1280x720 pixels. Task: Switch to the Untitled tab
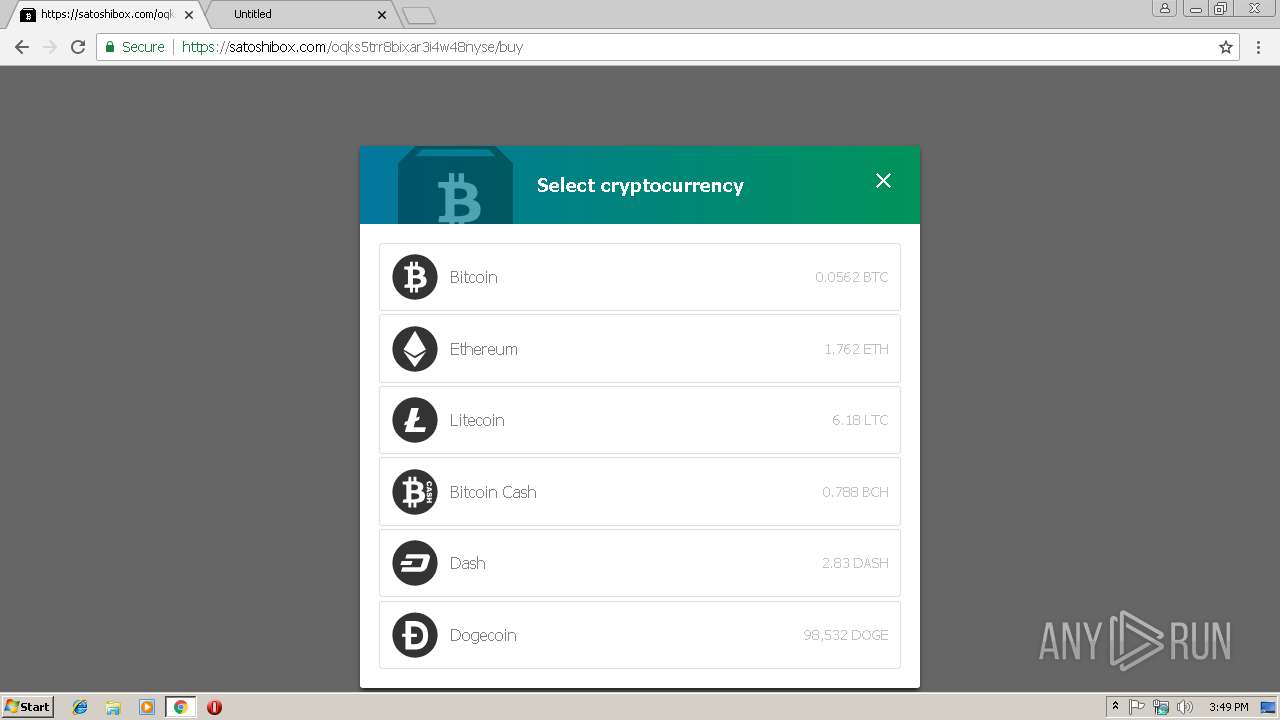(298, 14)
